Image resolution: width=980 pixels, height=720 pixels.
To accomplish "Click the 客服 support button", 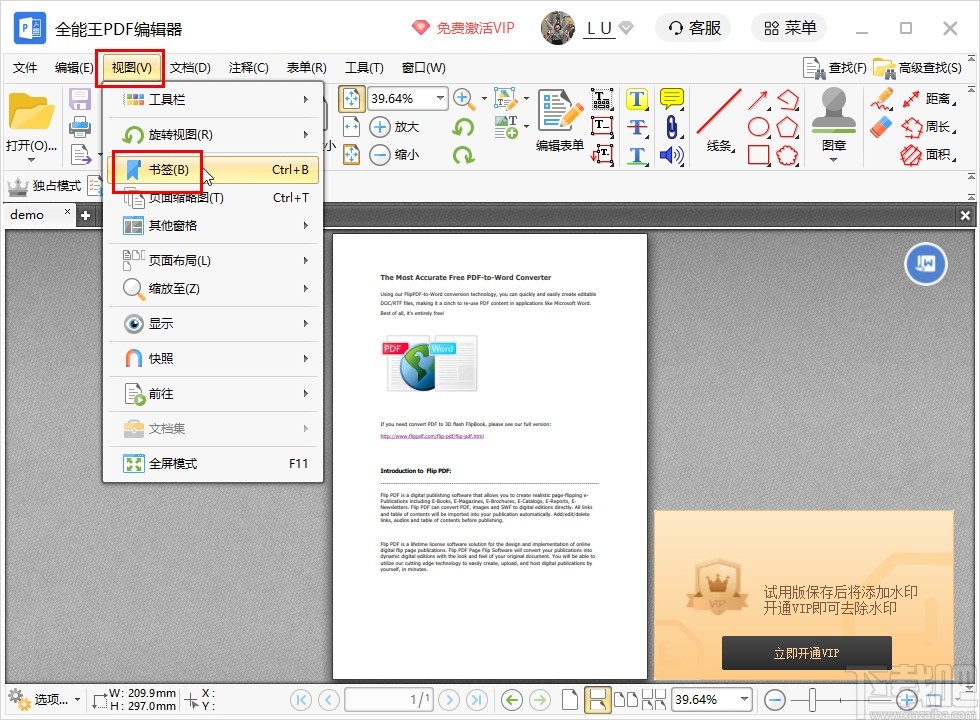I will (x=693, y=28).
